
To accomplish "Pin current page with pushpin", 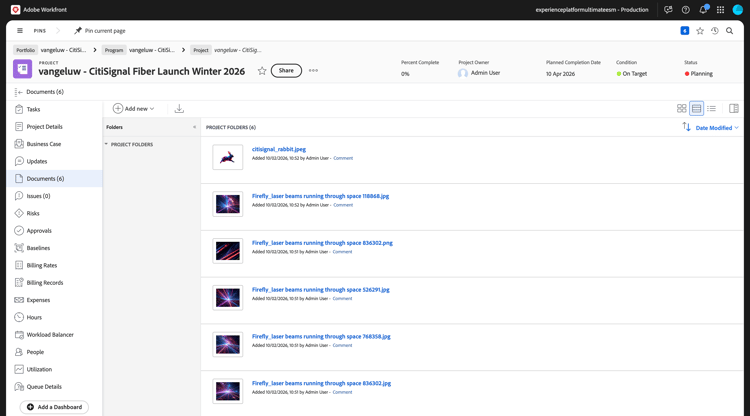I will [x=99, y=31].
